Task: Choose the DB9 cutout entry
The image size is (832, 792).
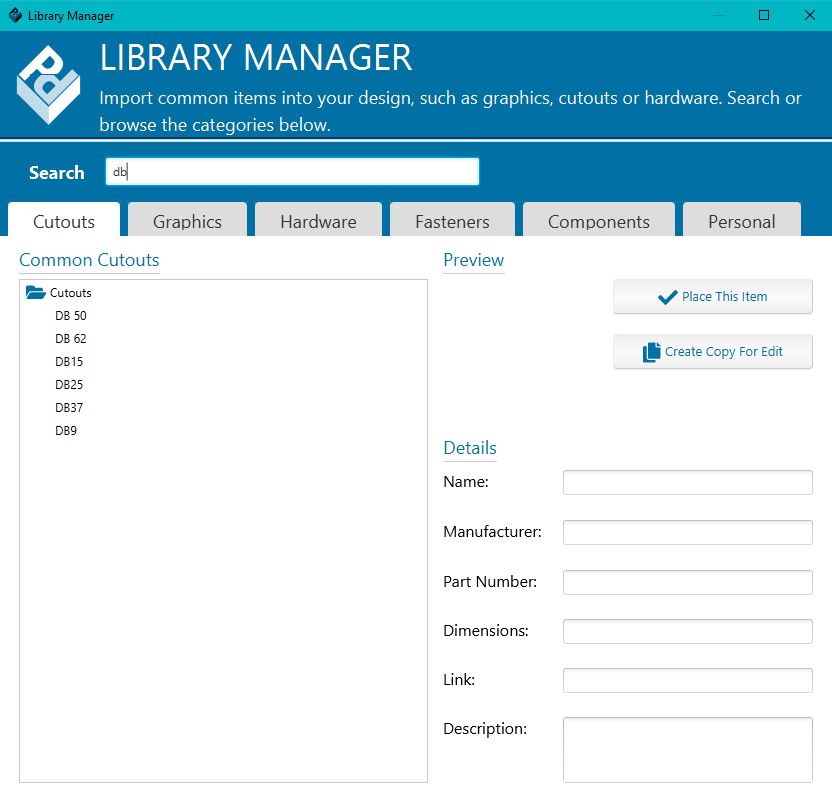Action: [x=66, y=430]
